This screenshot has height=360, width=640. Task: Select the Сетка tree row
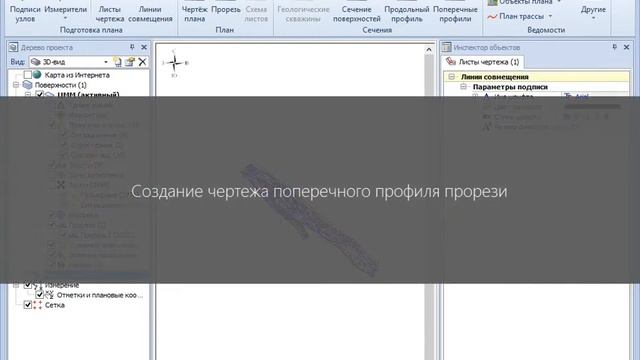[x=54, y=305]
